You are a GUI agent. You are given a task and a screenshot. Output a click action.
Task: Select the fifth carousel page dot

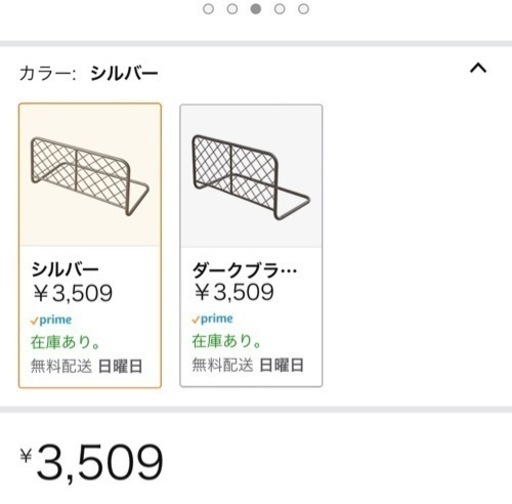click(x=303, y=9)
